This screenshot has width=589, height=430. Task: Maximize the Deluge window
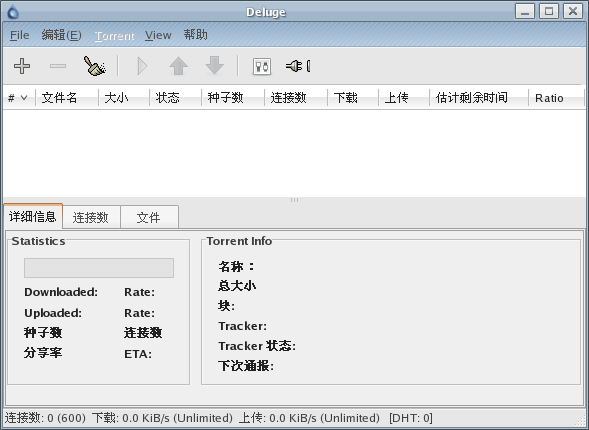coord(549,11)
